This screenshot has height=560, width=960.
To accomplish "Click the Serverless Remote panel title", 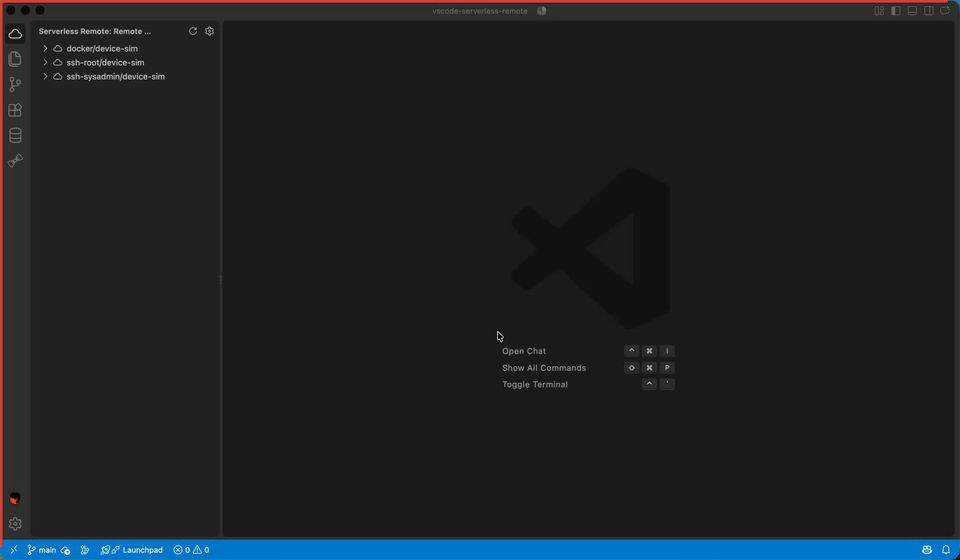I will [95, 31].
